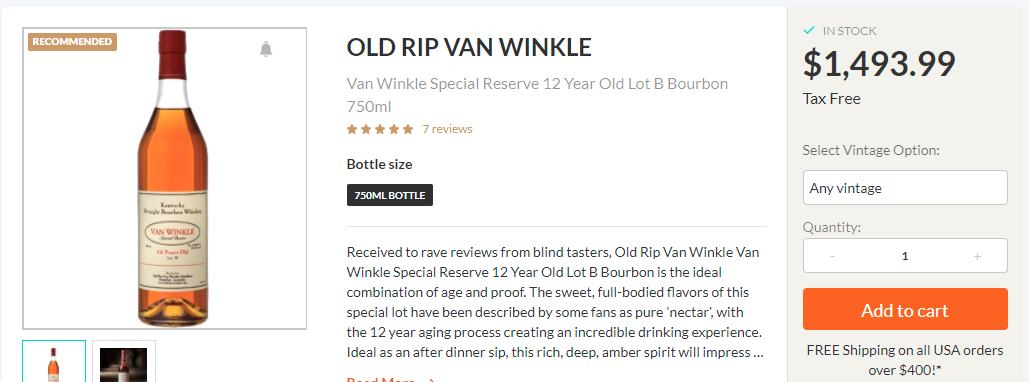Select the 750ML BOTTLE size option
This screenshot has height=382, width=1029.
coord(390,195)
